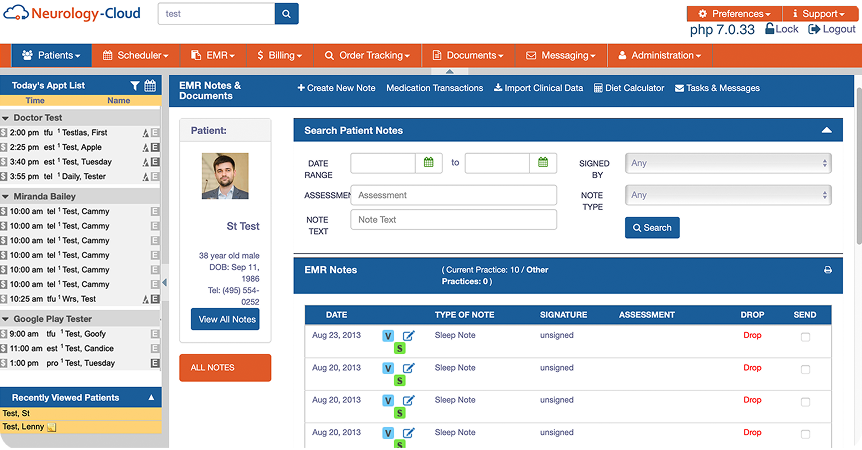Click the alert icon beside 3:55 pm Daily, Tester
The width and height of the screenshot is (862, 450).
click(x=146, y=177)
